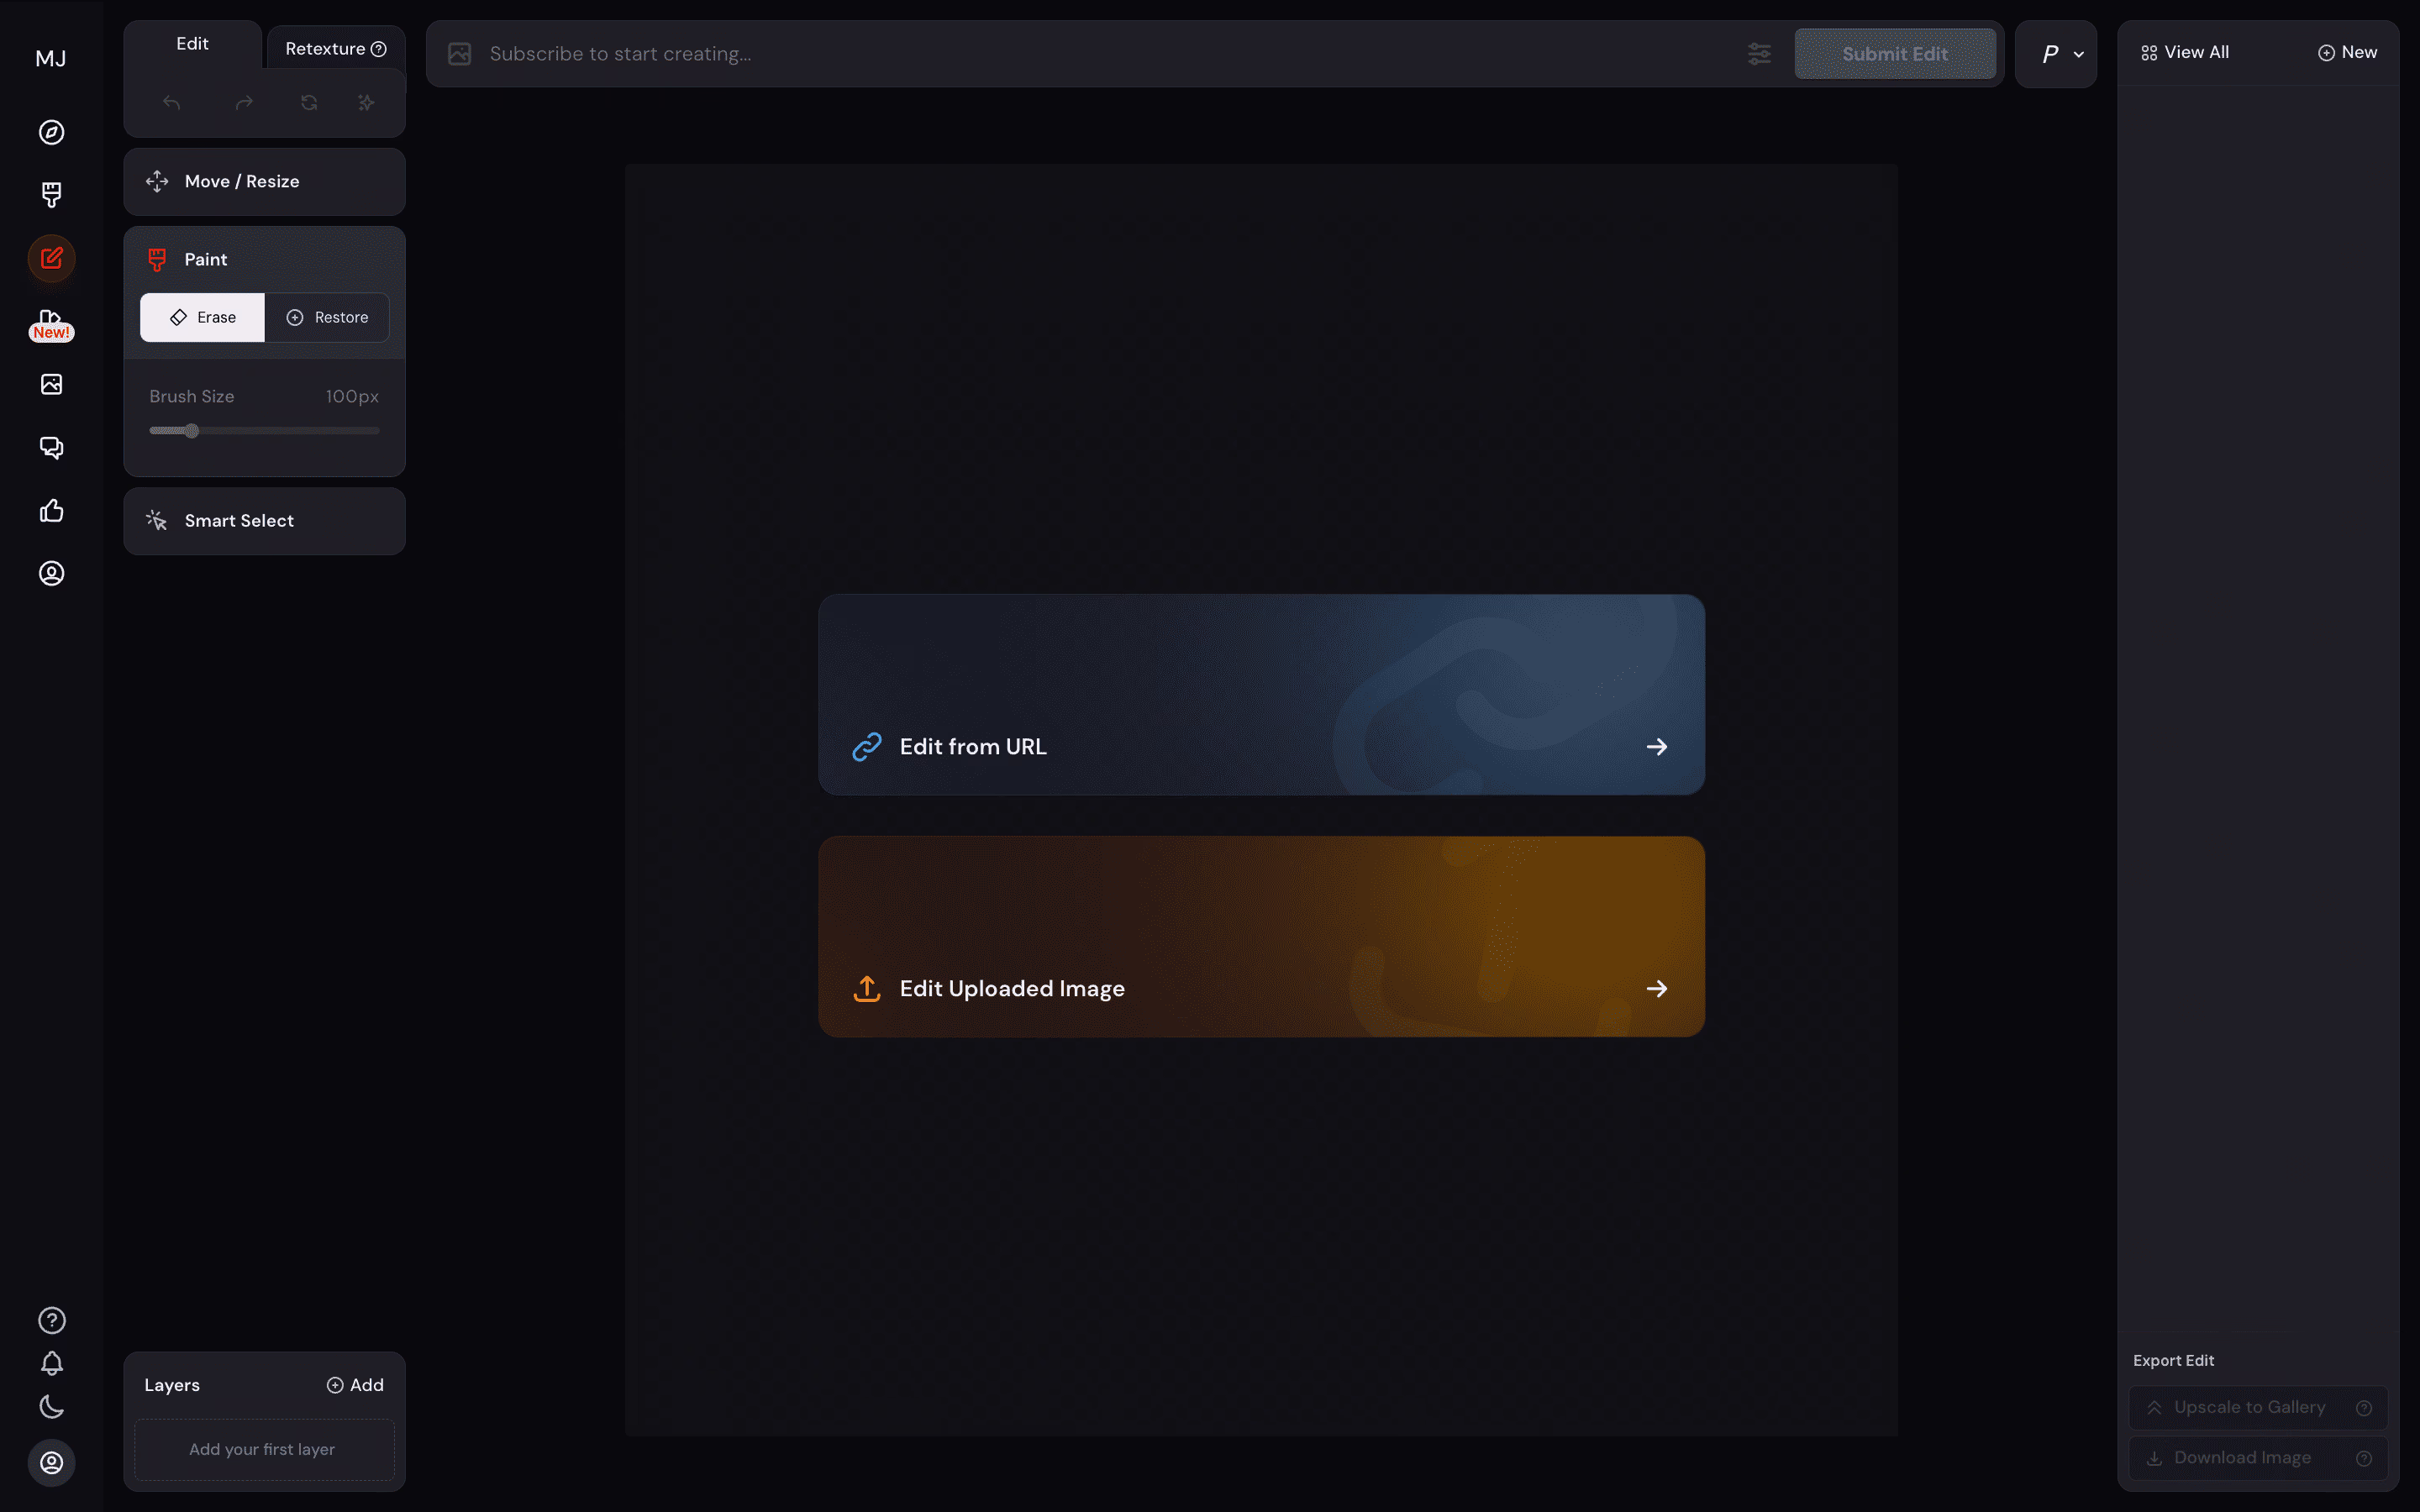Open the Edit Uploaded Image card
This screenshot has width=2420, height=1512.
[1261, 936]
